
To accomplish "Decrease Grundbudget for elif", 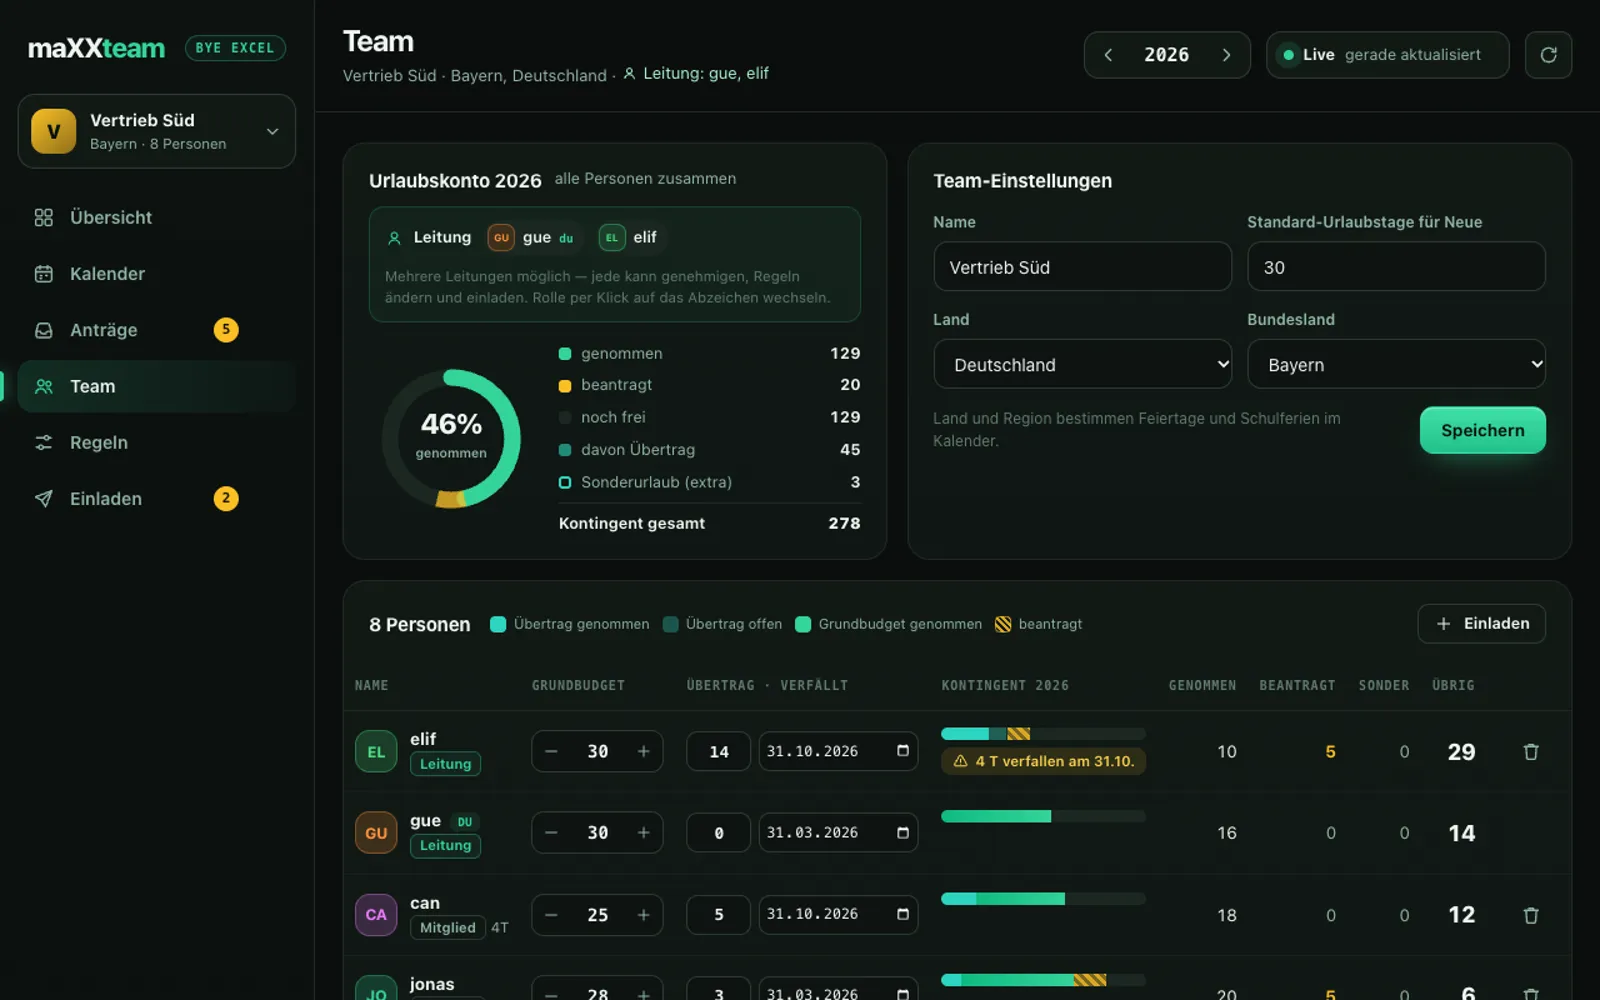I will click(x=551, y=751).
